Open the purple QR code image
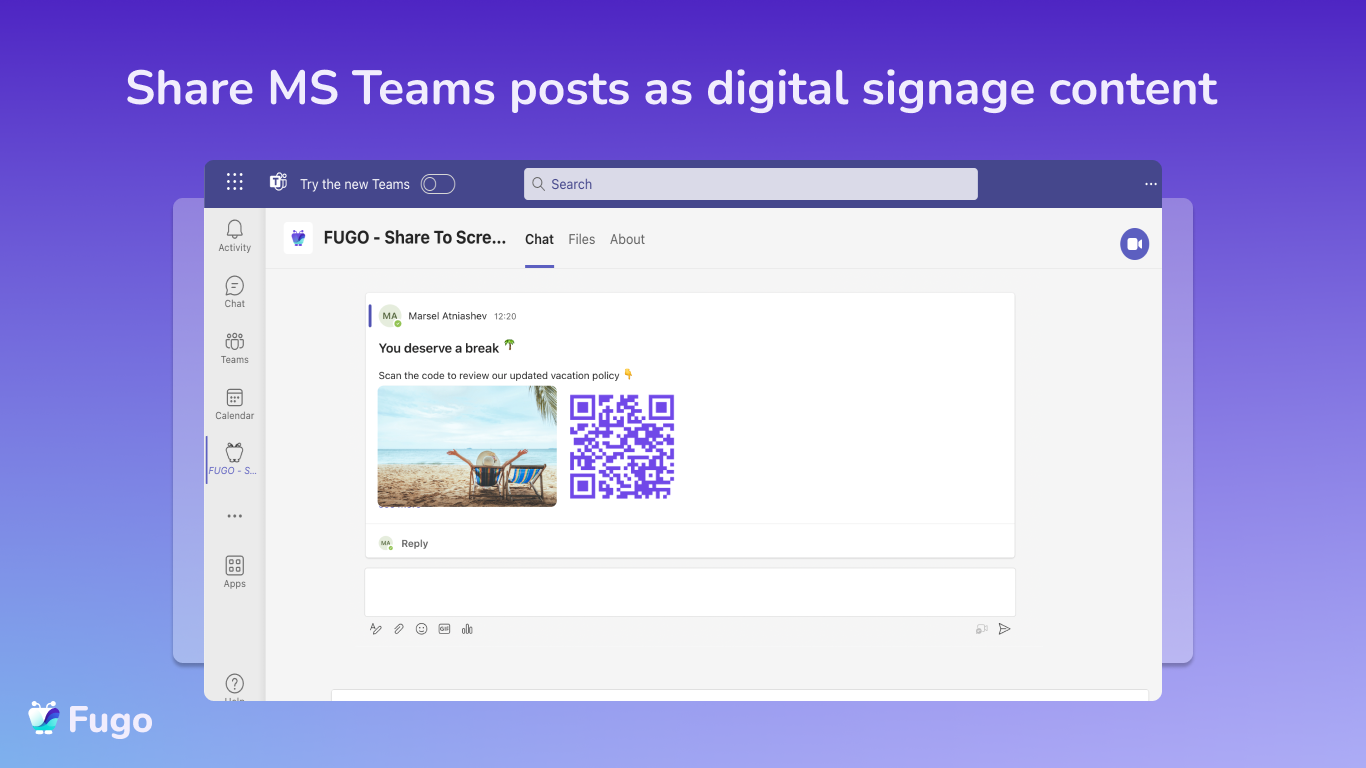 622,446
